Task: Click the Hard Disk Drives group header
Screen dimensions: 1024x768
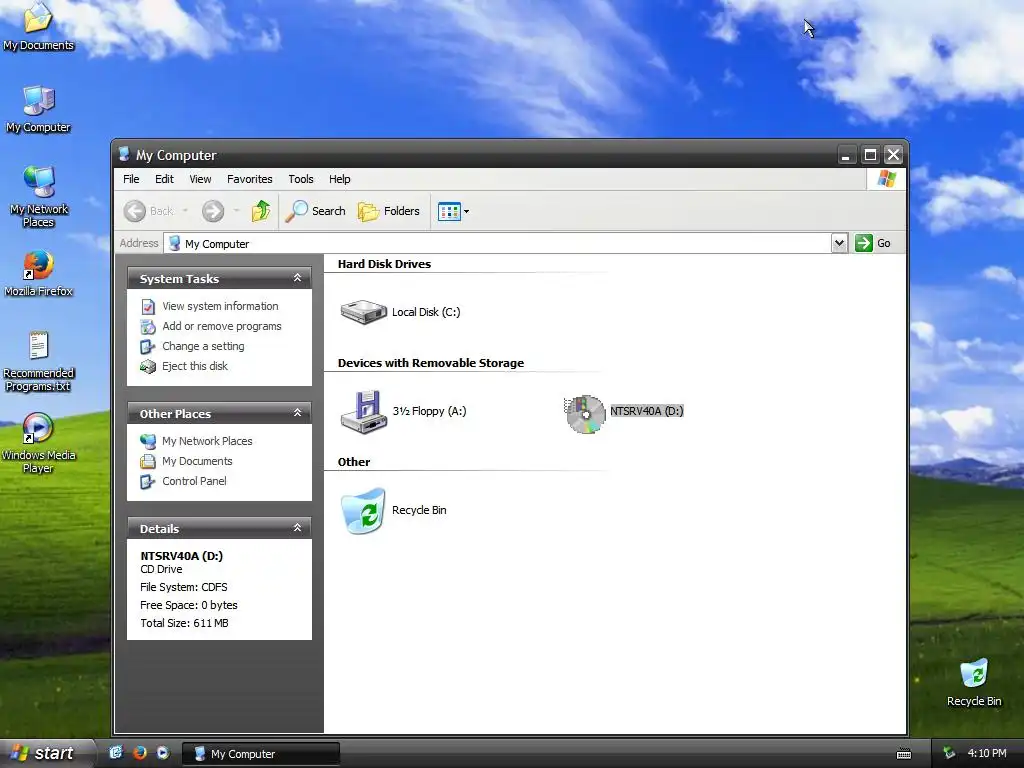Action: (384, 264)
